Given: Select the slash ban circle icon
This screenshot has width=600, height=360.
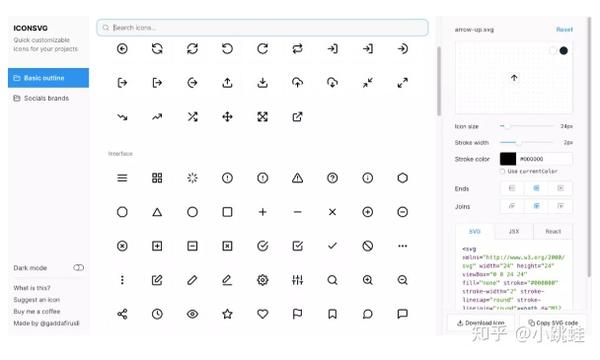Looking at the screenshot, I should point(367,246).
